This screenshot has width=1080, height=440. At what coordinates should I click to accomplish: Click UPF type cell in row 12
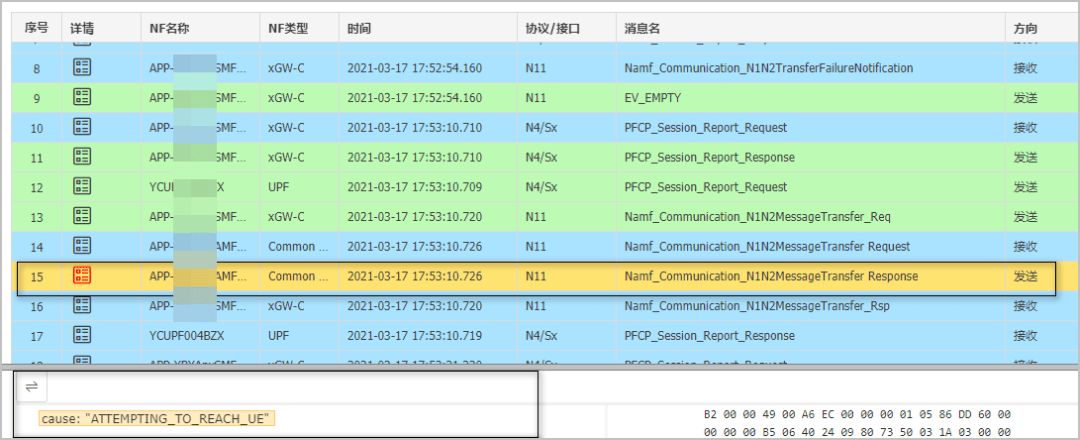278,187
